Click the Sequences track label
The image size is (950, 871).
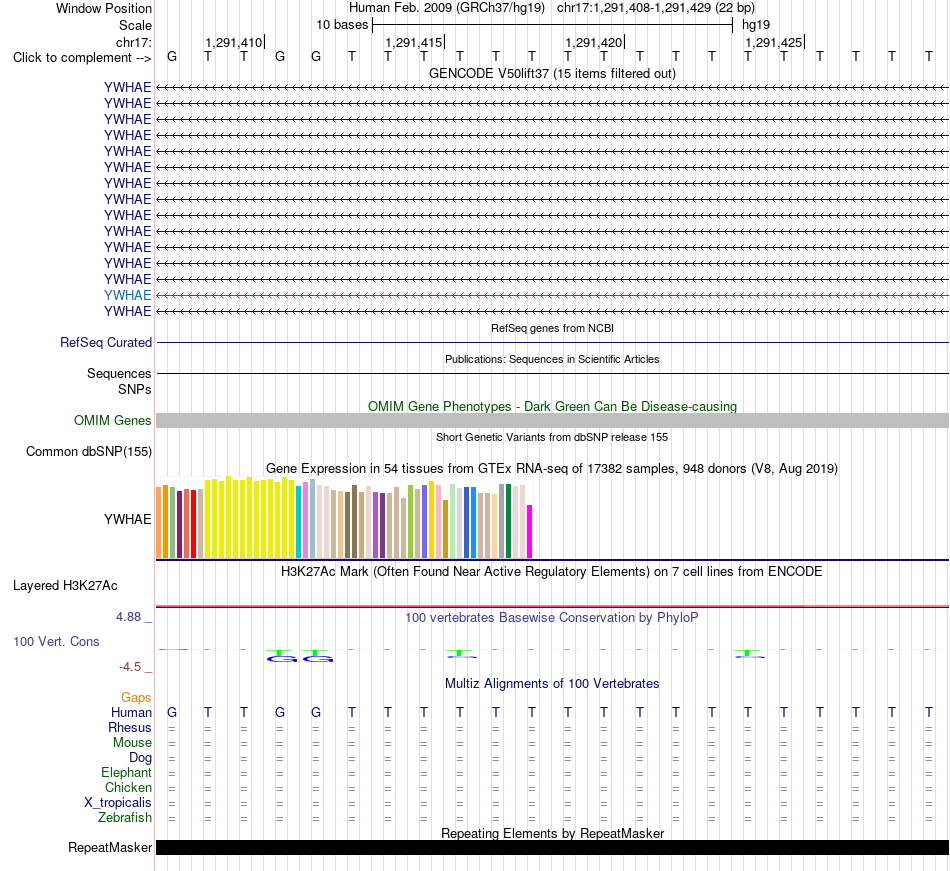click(119, 373)
